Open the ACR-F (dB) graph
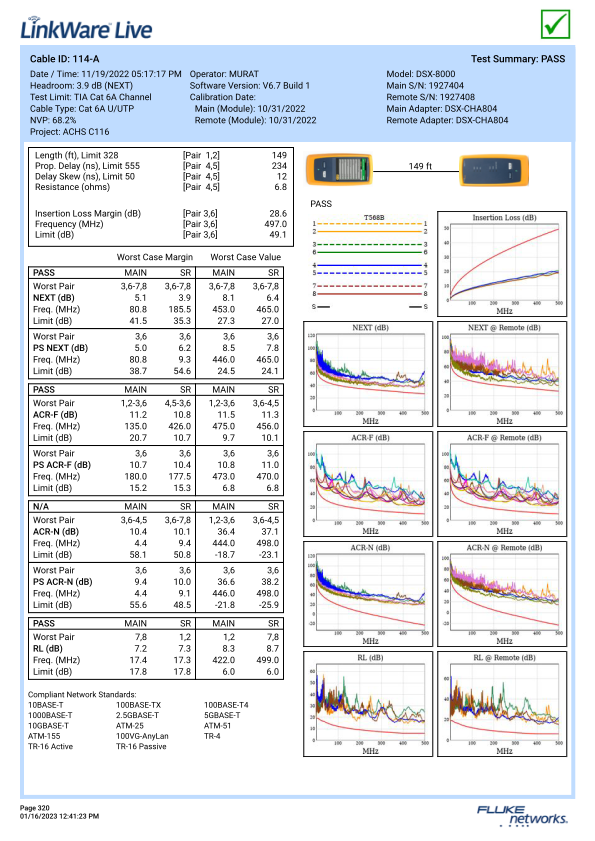595x841 pixels. 368,484
